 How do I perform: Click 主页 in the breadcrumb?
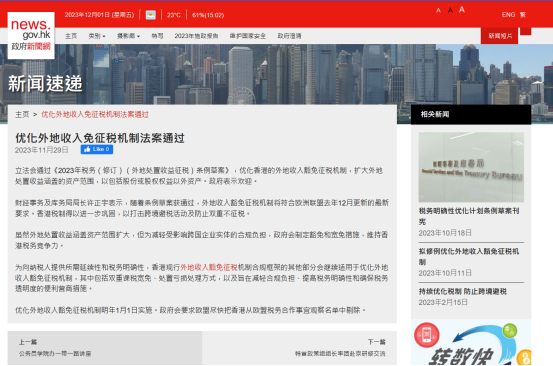point(22,115)
